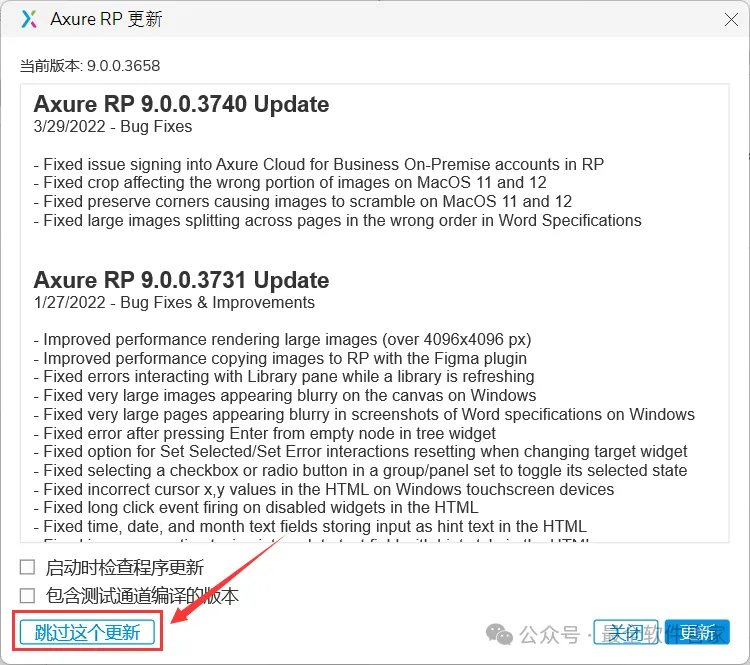The width and height of the screenshot is (750, 665).
Task: Click the 3/29/2022 - Bug Fixes line
Action: click(x=113, y=126)
